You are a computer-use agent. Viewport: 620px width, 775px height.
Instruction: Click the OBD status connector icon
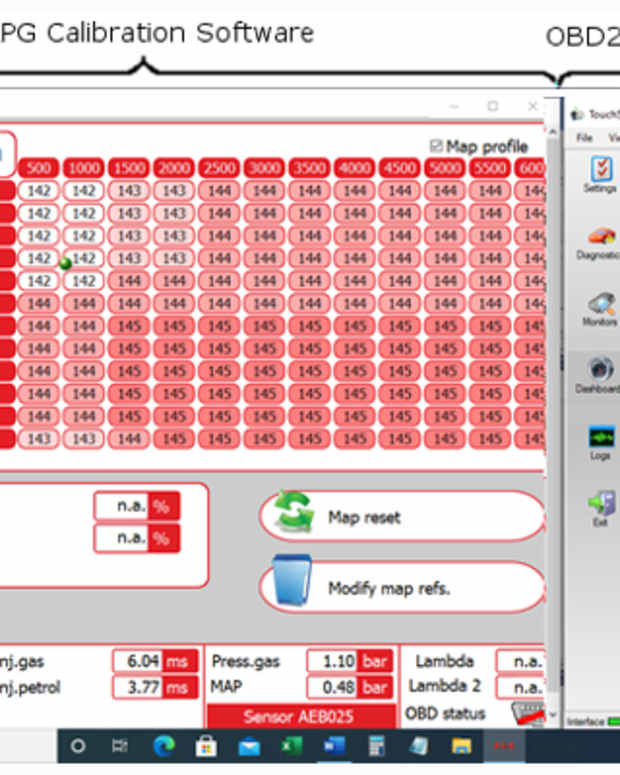click(x=527, y=713)
